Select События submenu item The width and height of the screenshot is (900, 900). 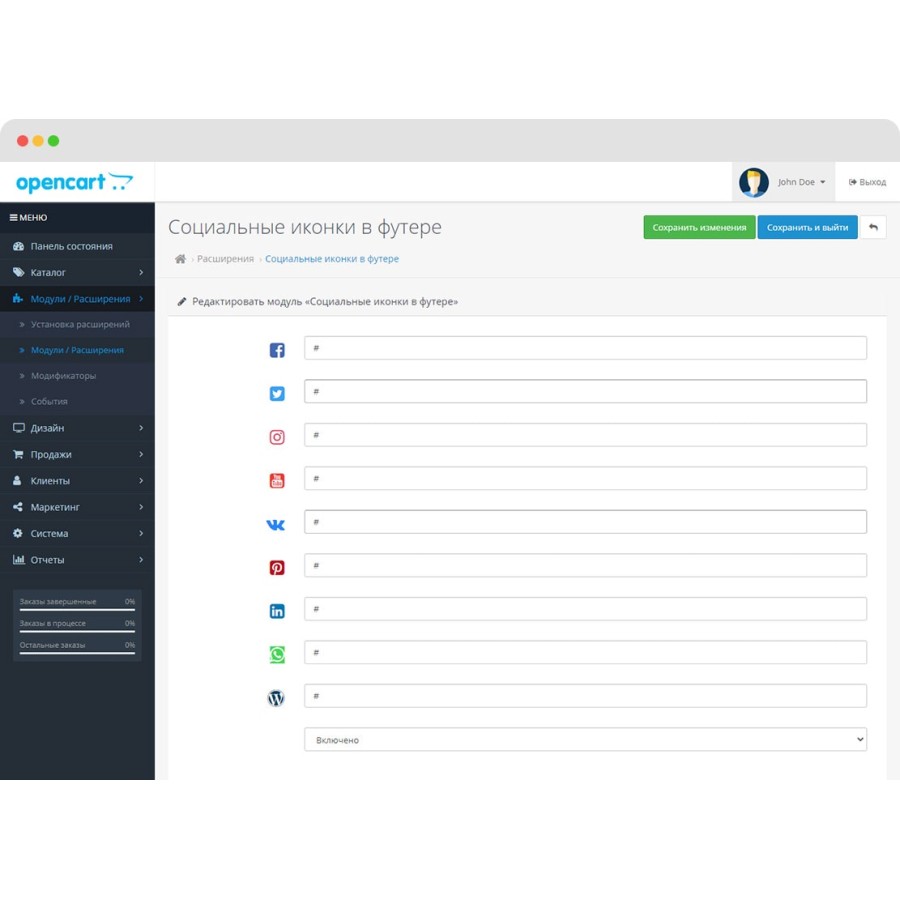click(77, 402)
